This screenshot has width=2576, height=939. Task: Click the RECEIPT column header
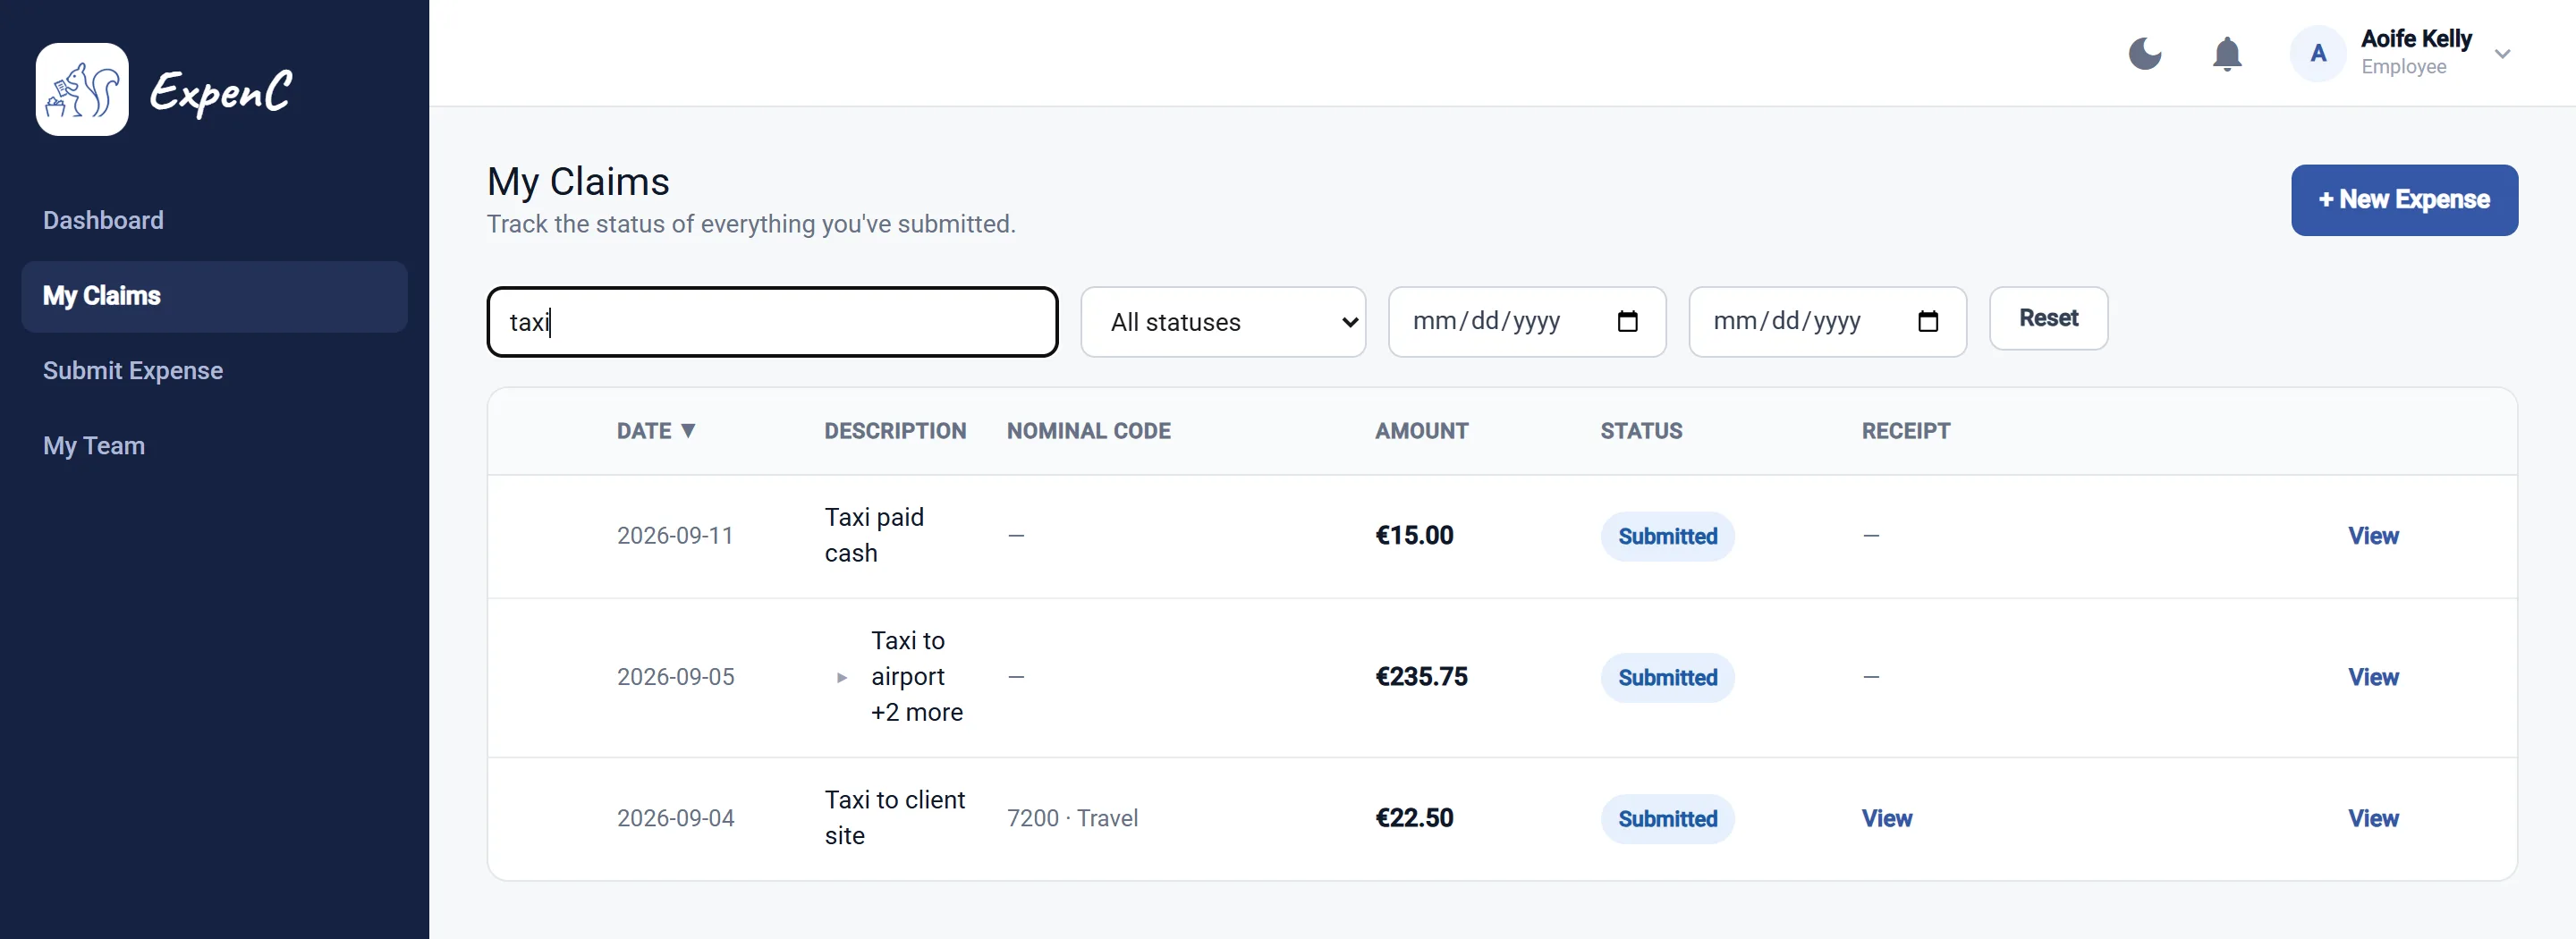[1905, 431]
